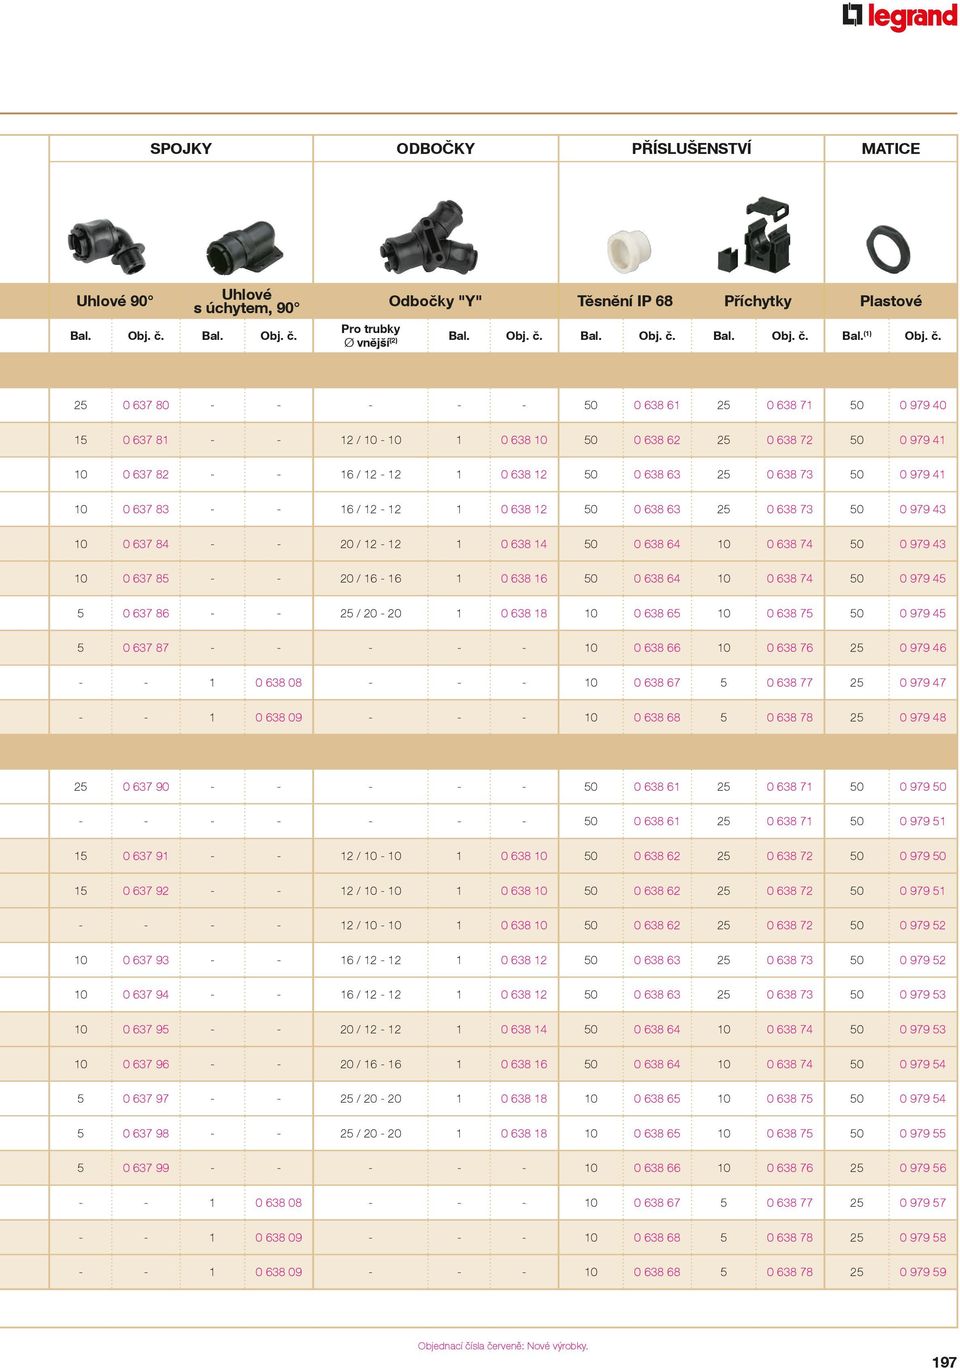The height and width of the screenshot is (1368, 960).
Task: Click order number 0 637 90
Action: tap(146, 787)
